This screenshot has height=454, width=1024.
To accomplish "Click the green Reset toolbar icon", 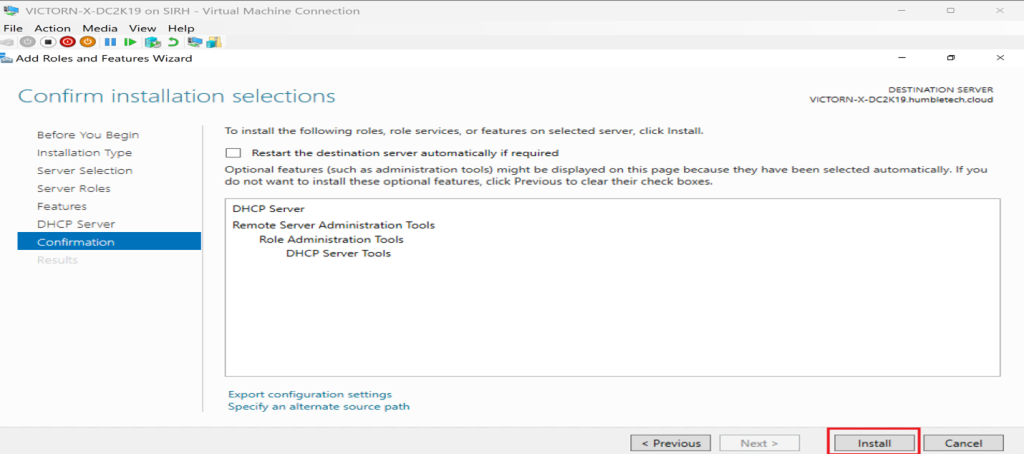I will [x=130, y=42].
